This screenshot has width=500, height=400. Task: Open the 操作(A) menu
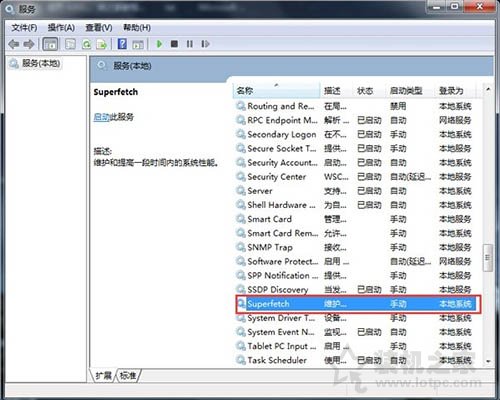pos(61,27)
